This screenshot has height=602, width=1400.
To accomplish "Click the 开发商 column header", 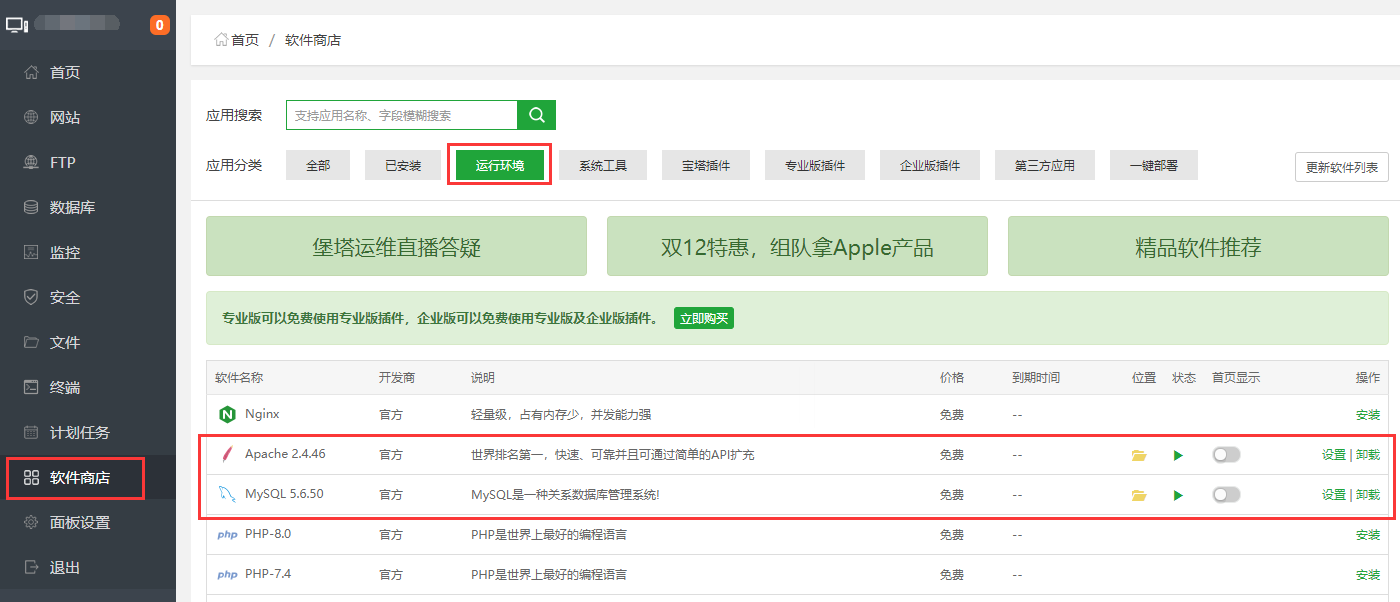I will point(397,378).
